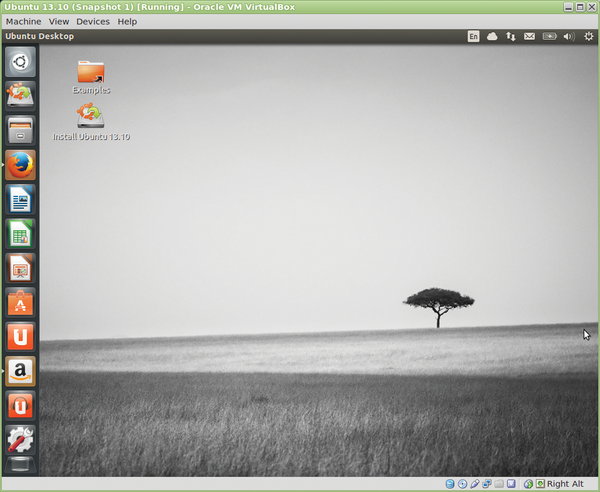Screen dimensions: 600x492
Task: Open LibreOffice Writer
Action: (x=20, y=199)
